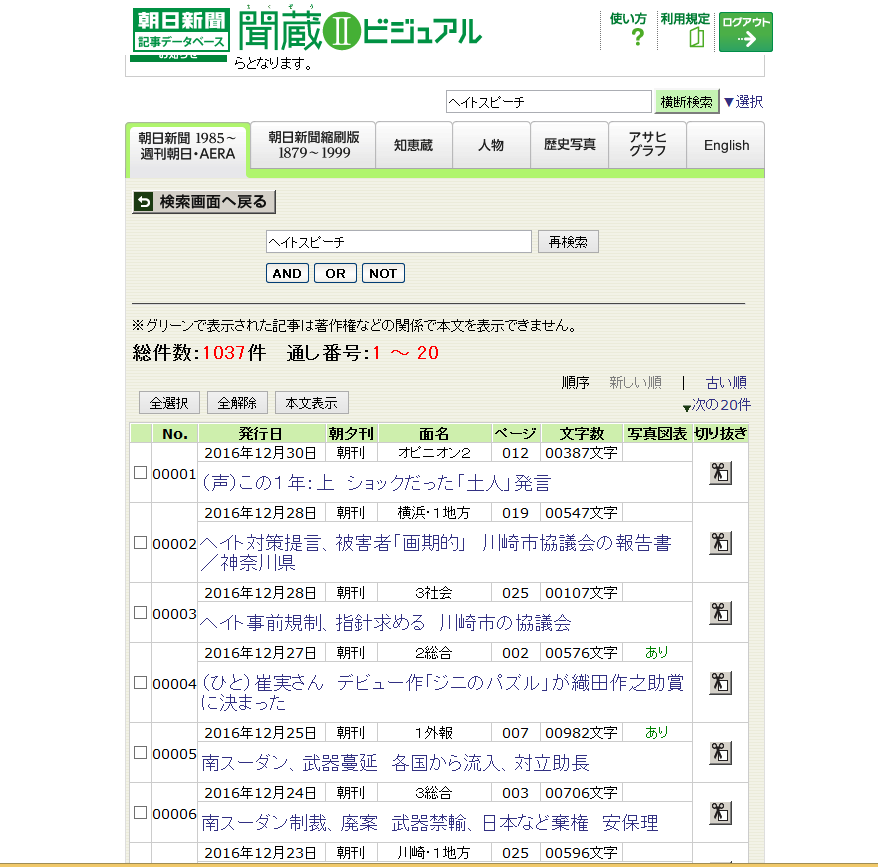Click the clipping scissors icon for article 00004
Screen dimensions: 878x867
pyautogui.click(x=720, y=683)
